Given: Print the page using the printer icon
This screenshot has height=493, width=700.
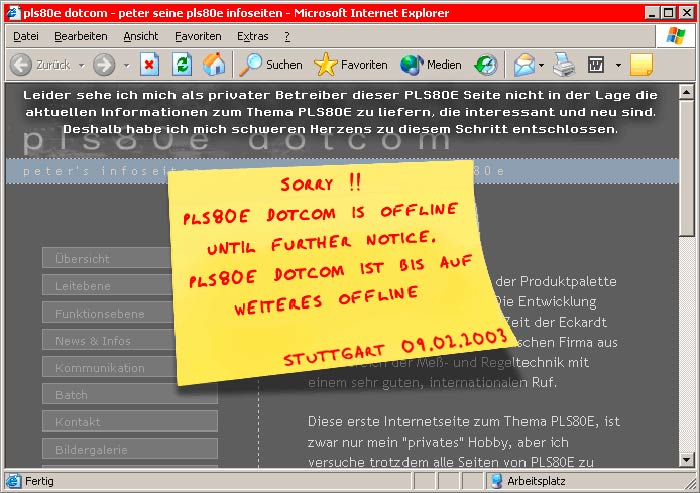Looking at the screenshot, I should click(x=565, y=65).
